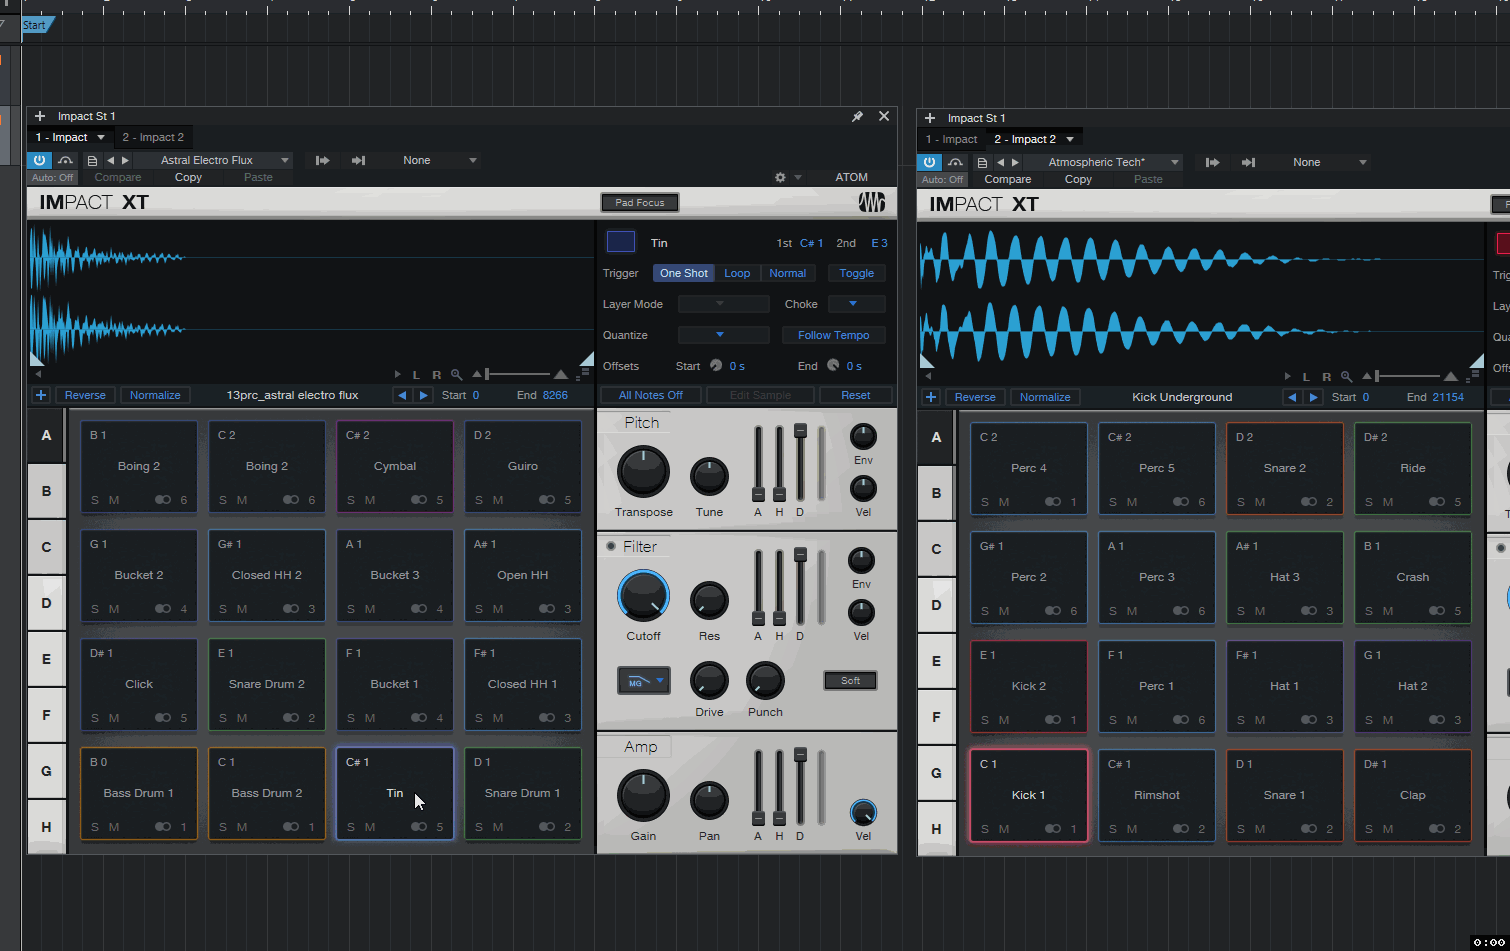The width and height of the screenshot is (1510, 951).
Task: Click Transpose knob in Pitch section
Action: point(643,471)
